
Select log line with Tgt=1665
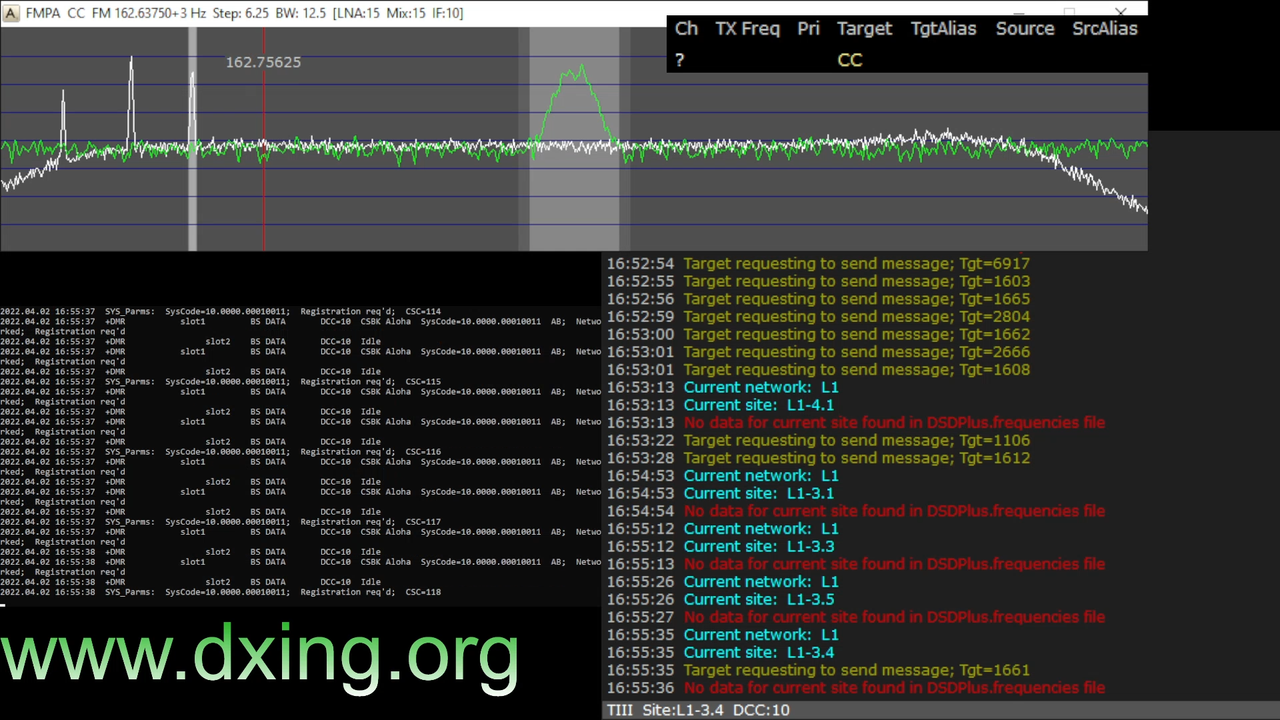click(818, 299)
